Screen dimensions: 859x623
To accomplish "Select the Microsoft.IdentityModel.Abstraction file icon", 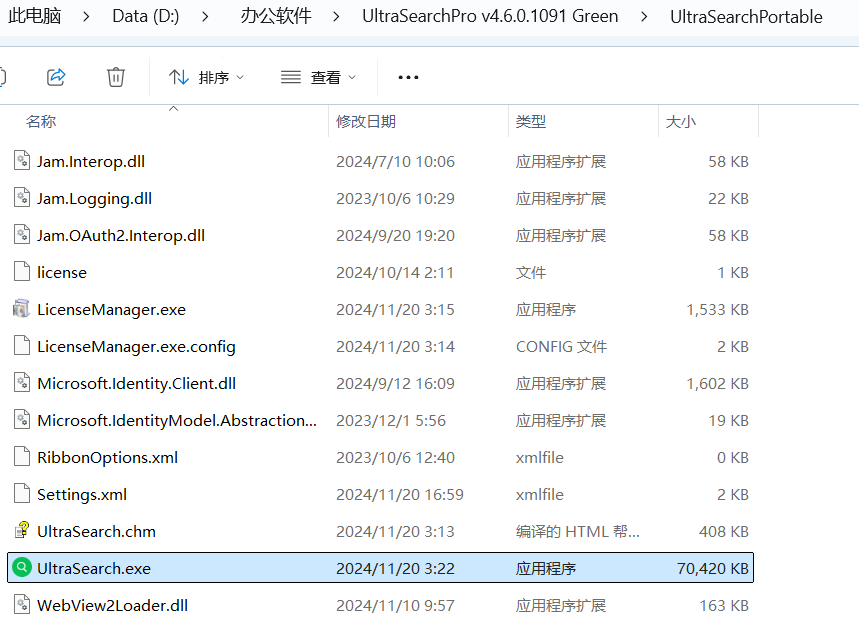I will click(22, 419).
